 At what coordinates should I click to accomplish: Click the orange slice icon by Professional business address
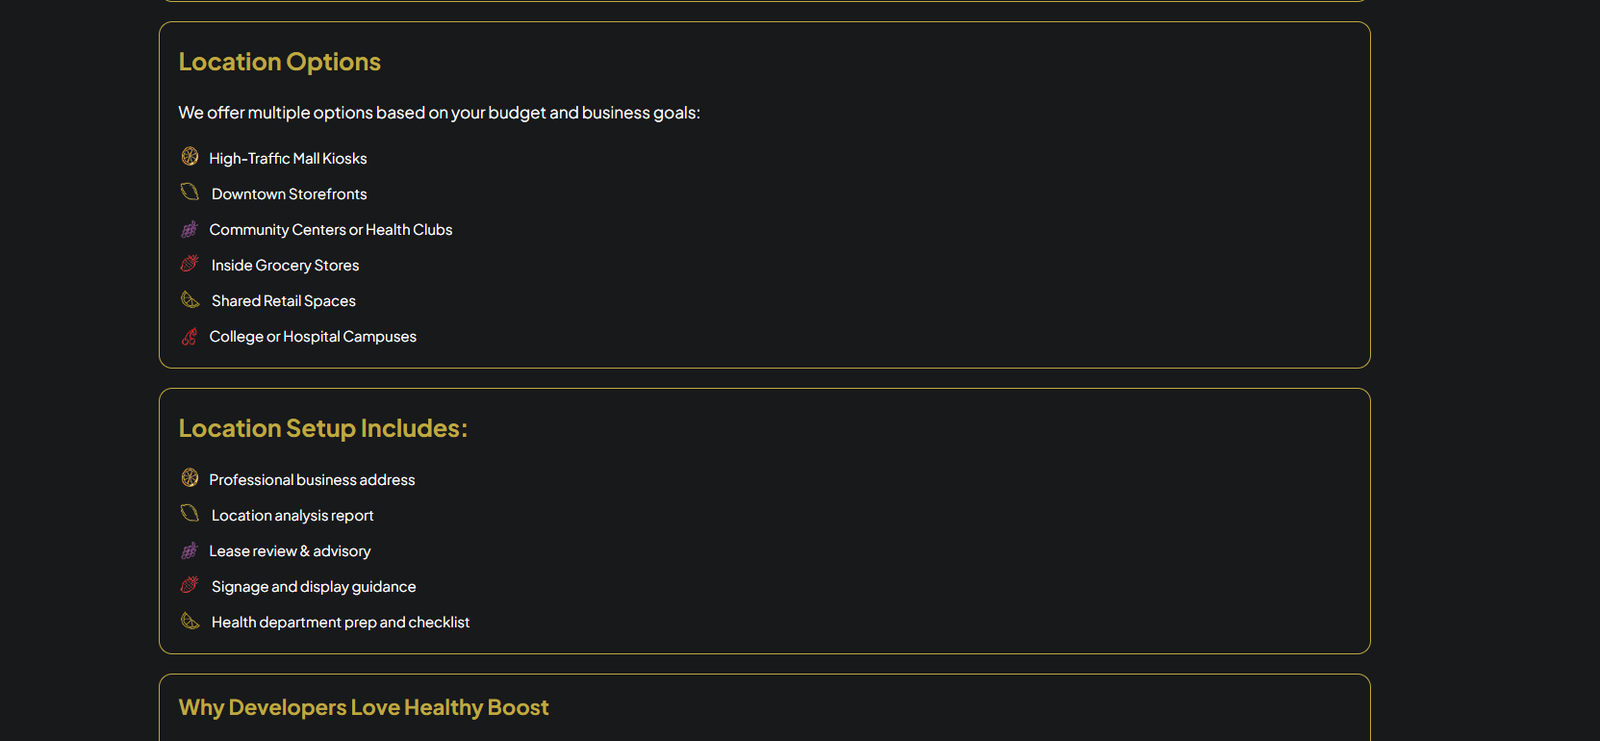pos(190,478)
